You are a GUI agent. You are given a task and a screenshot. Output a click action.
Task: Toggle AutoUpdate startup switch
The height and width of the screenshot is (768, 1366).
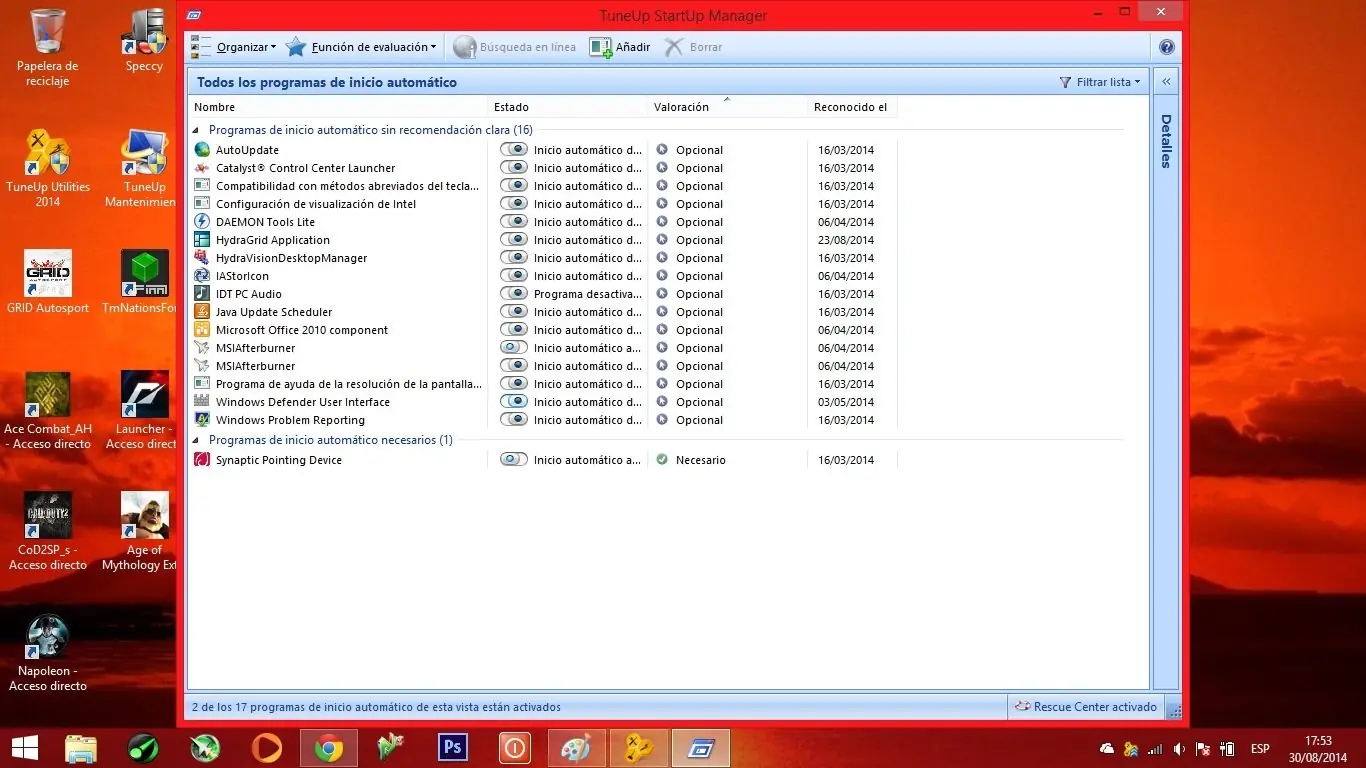(514, 150)
